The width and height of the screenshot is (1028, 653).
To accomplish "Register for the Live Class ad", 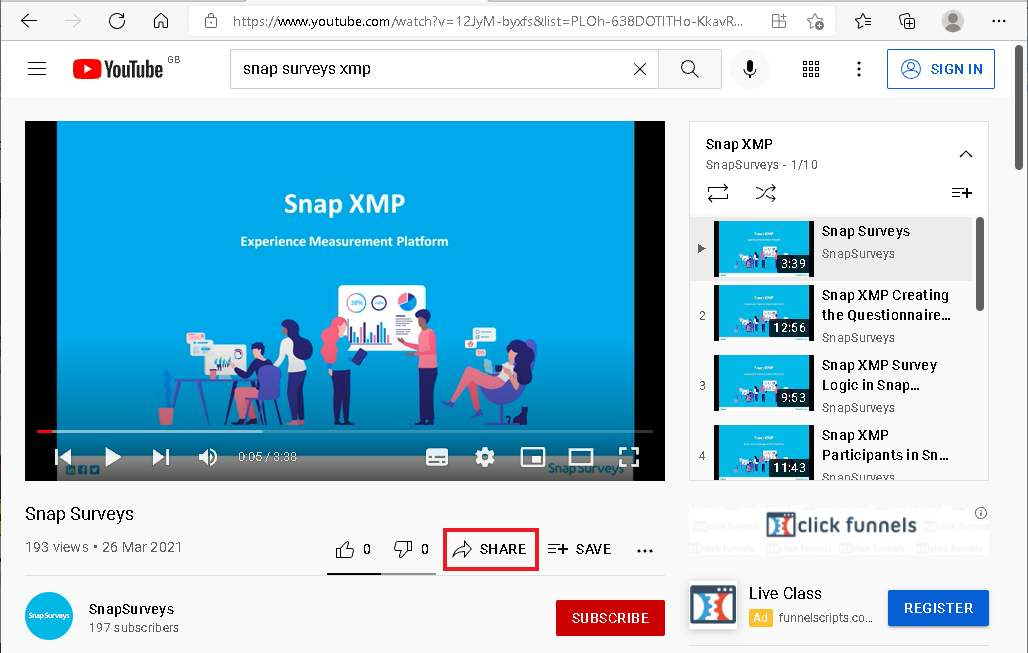I will 938,608.
